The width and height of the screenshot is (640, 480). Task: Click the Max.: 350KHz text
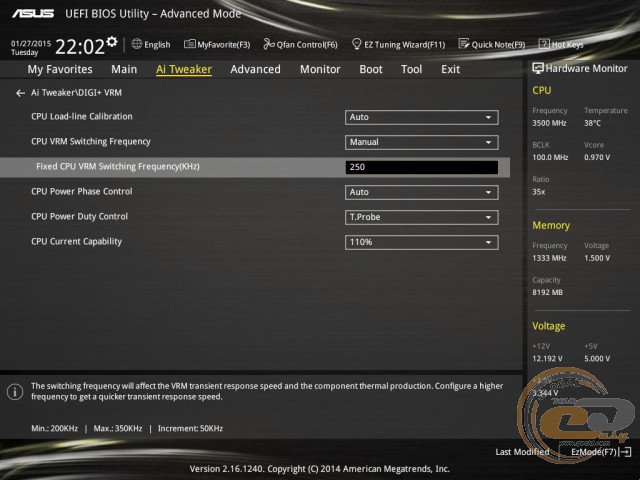(118, 429)
